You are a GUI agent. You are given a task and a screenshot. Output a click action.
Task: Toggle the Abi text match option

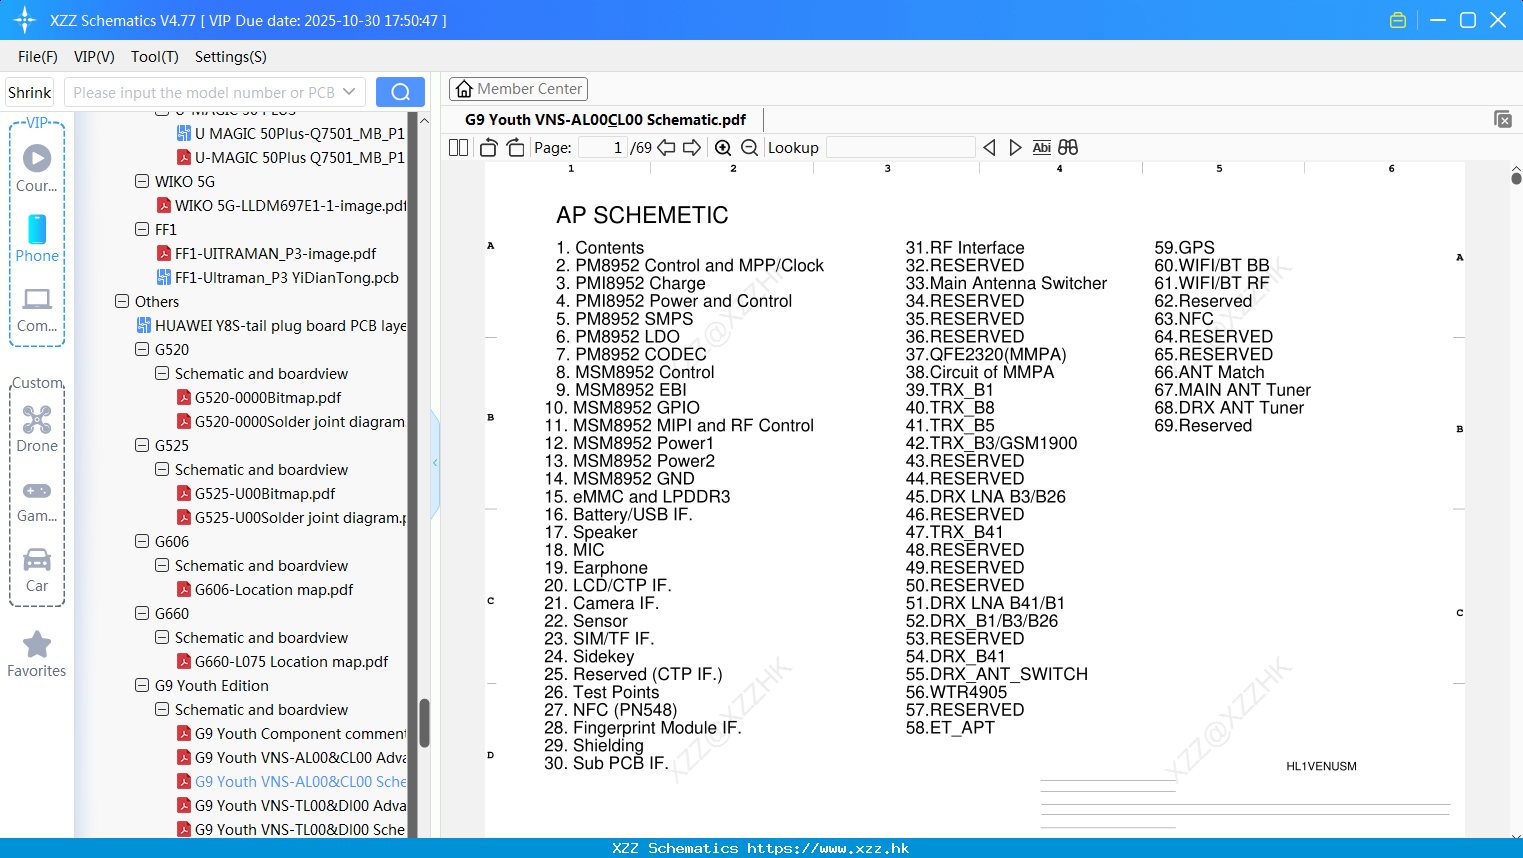(1041, 148)
